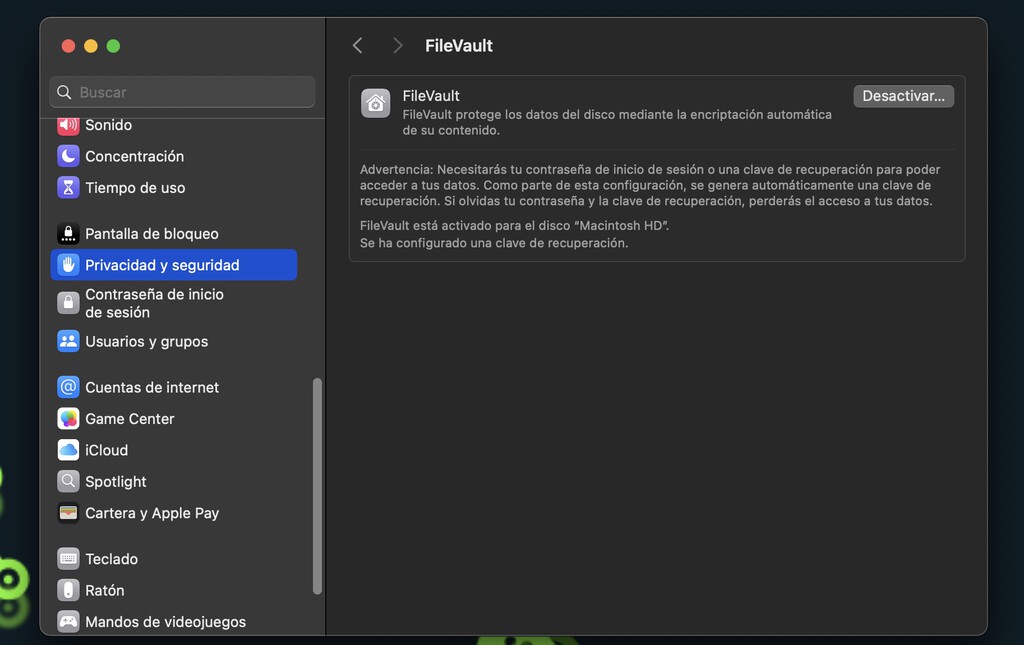This screenshot has height=645, width=1024.
Task: Click the FileVault page title
Action: [458, 46]
